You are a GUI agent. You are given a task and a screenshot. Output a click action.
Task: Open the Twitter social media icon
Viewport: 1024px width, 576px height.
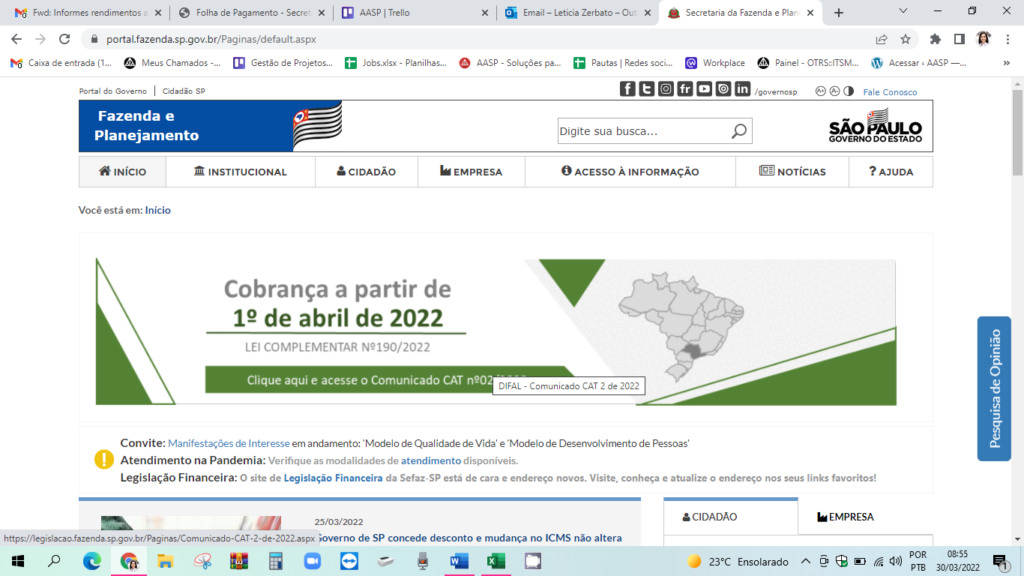tap(647, 89)
